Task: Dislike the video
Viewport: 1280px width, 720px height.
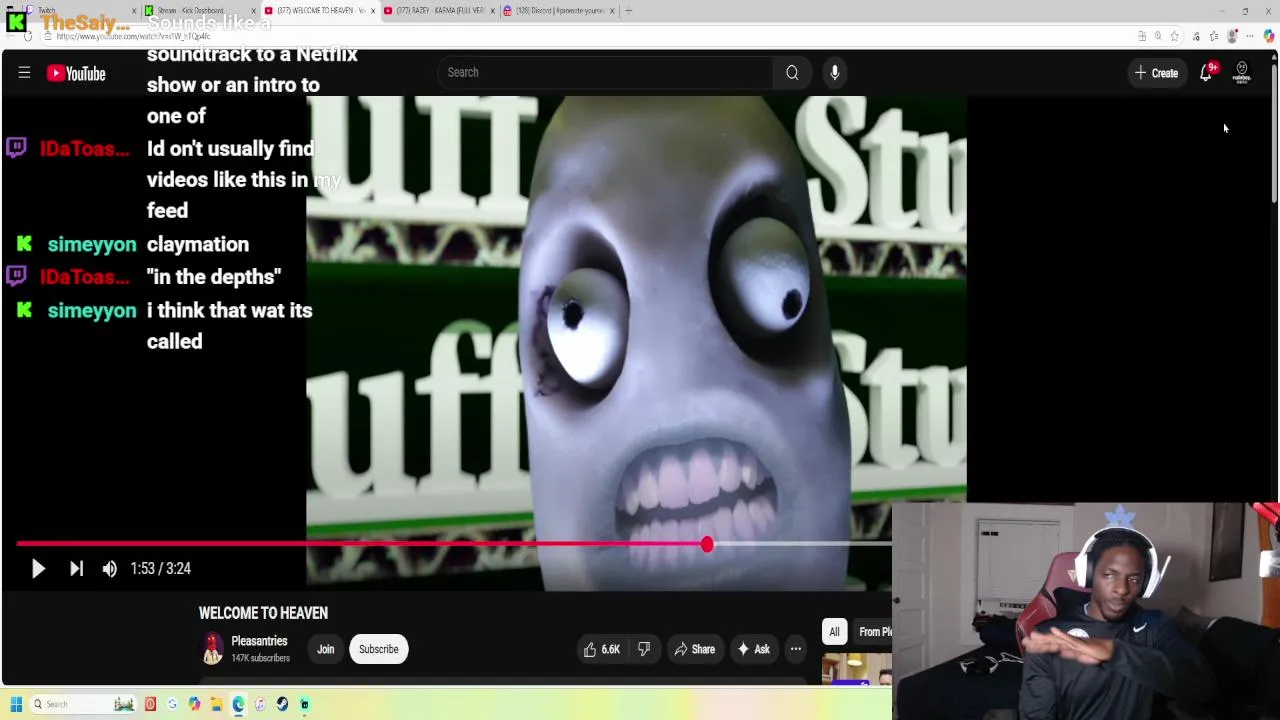Action: (644, 649)
